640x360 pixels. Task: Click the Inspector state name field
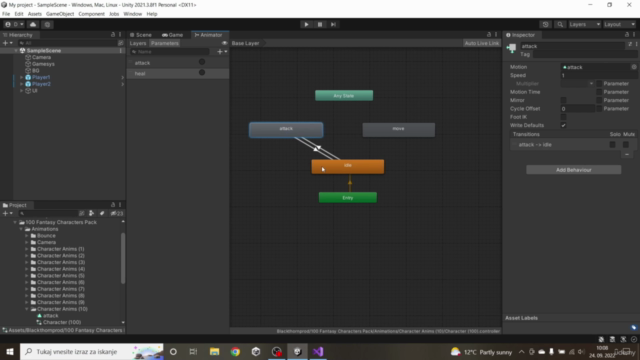tap(572, 46)
